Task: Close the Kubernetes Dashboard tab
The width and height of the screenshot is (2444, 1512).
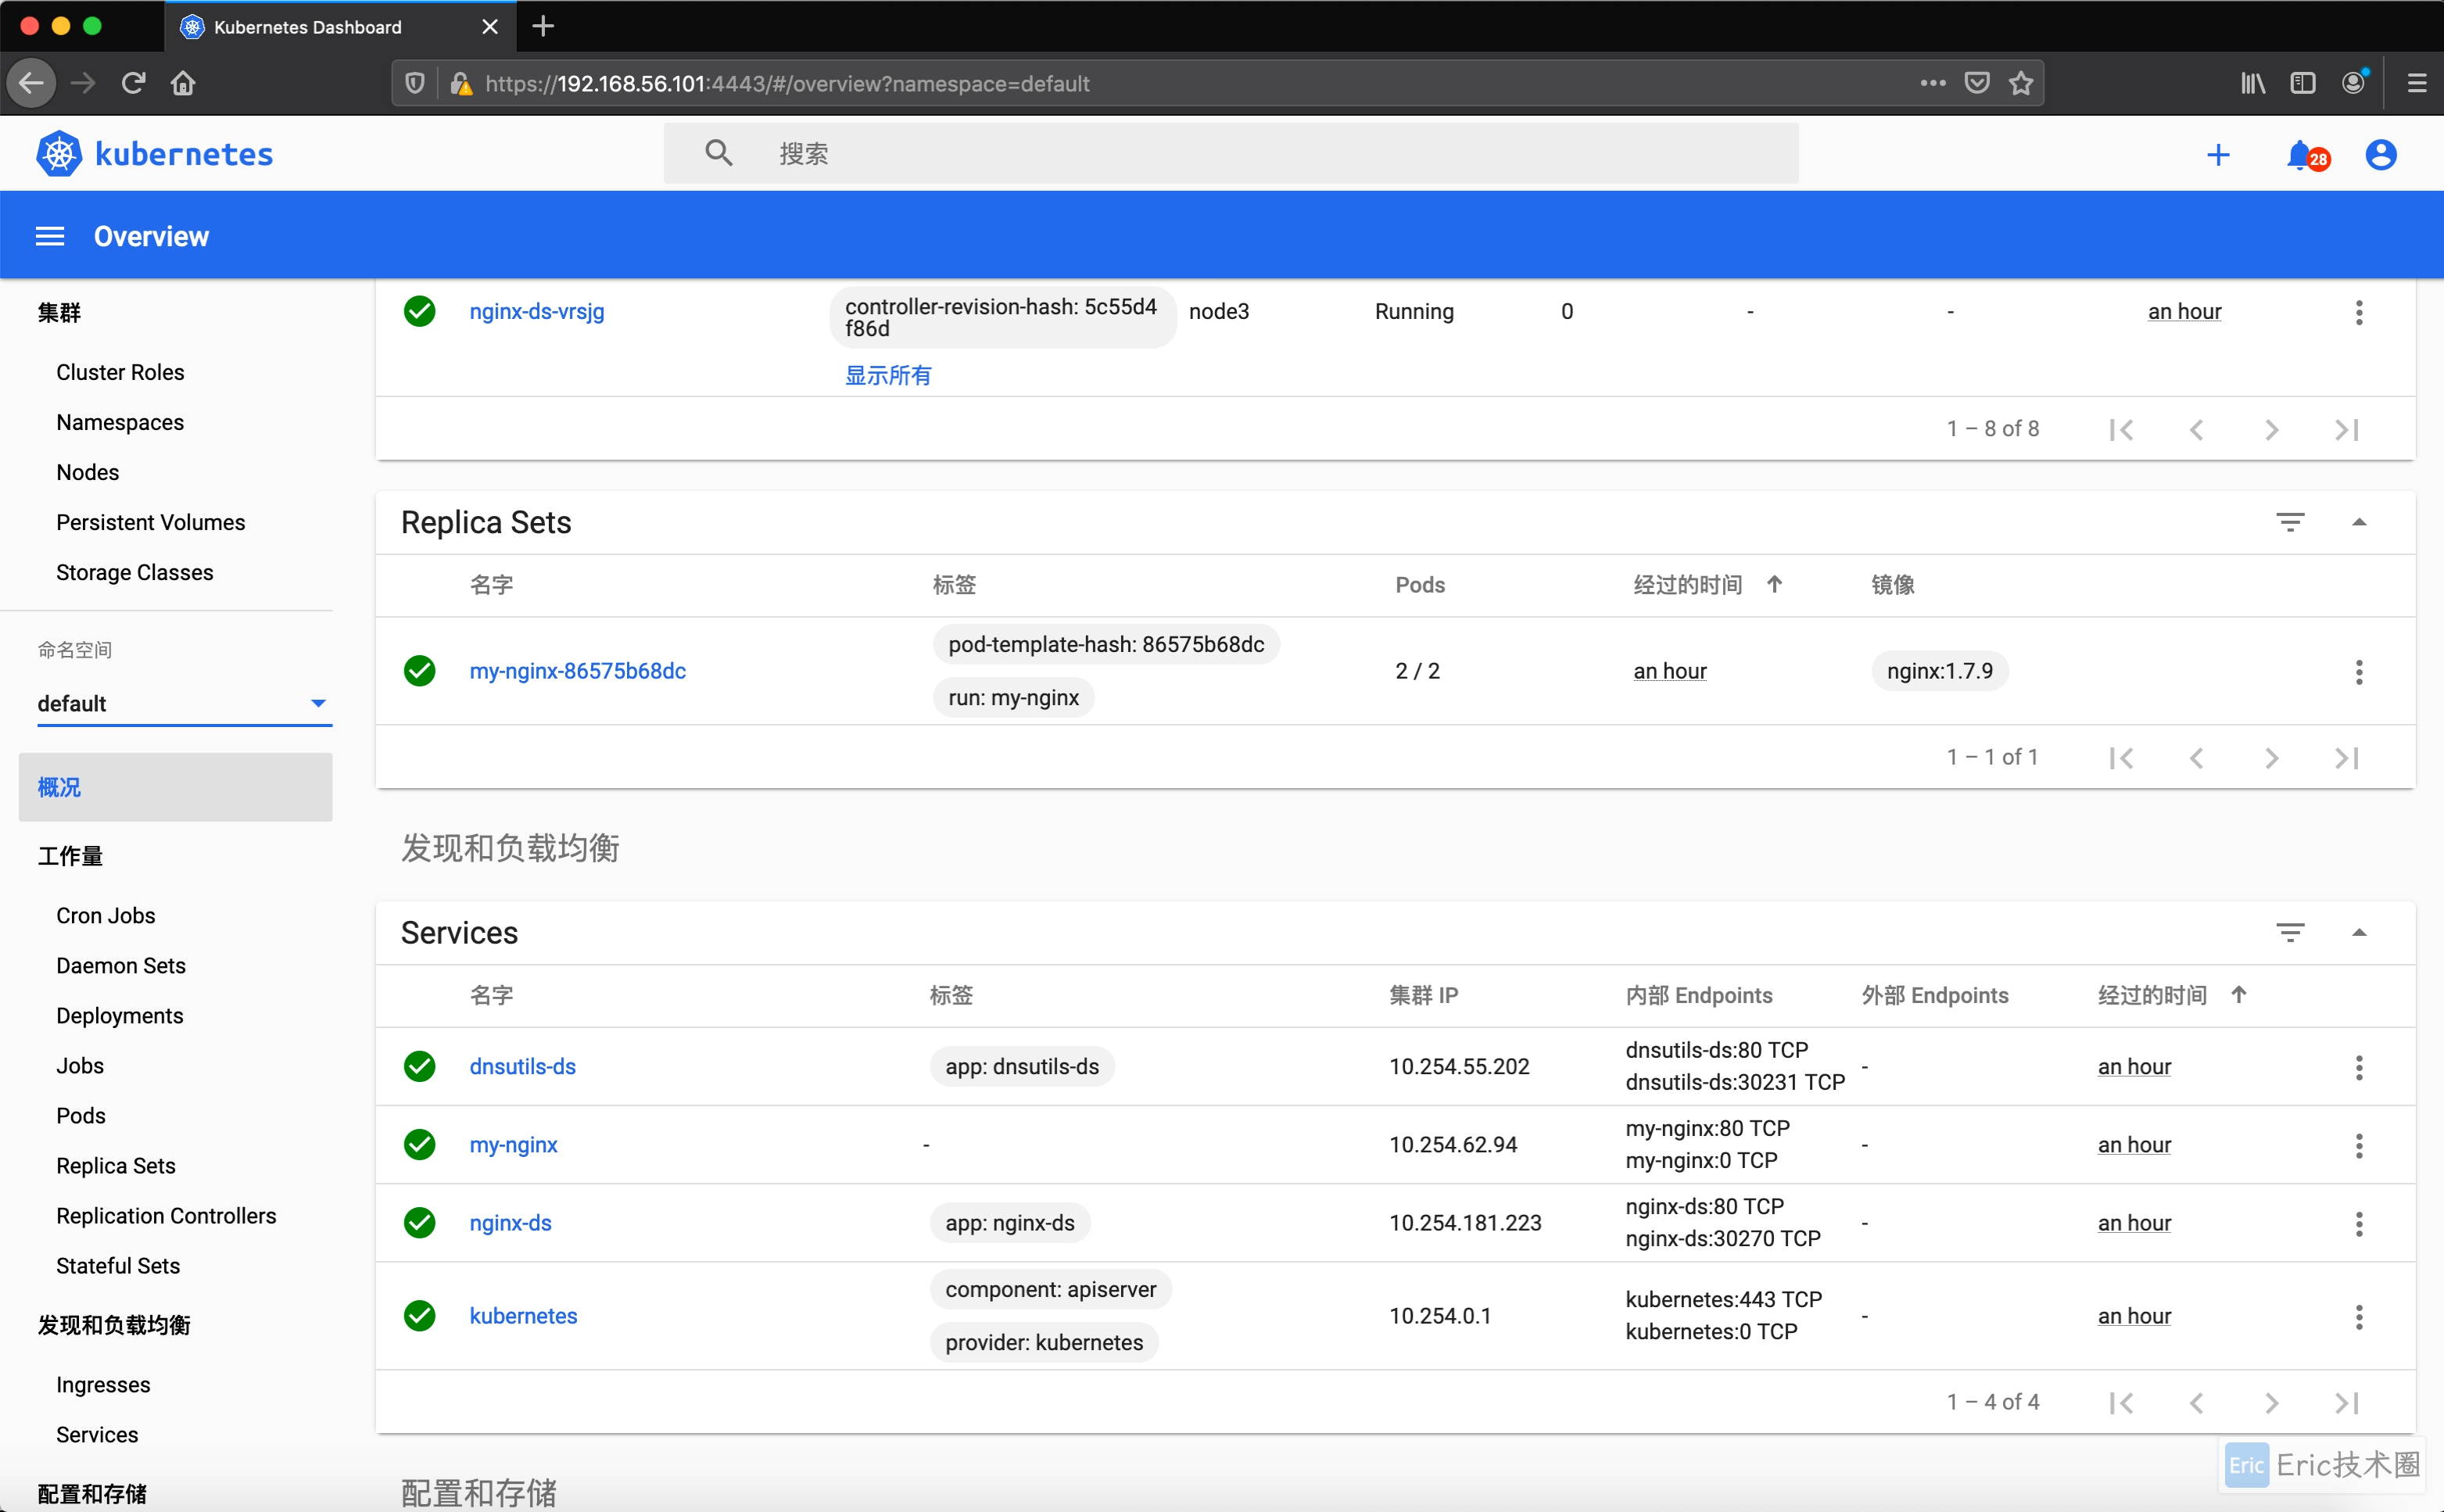Action: pos(490,26)
